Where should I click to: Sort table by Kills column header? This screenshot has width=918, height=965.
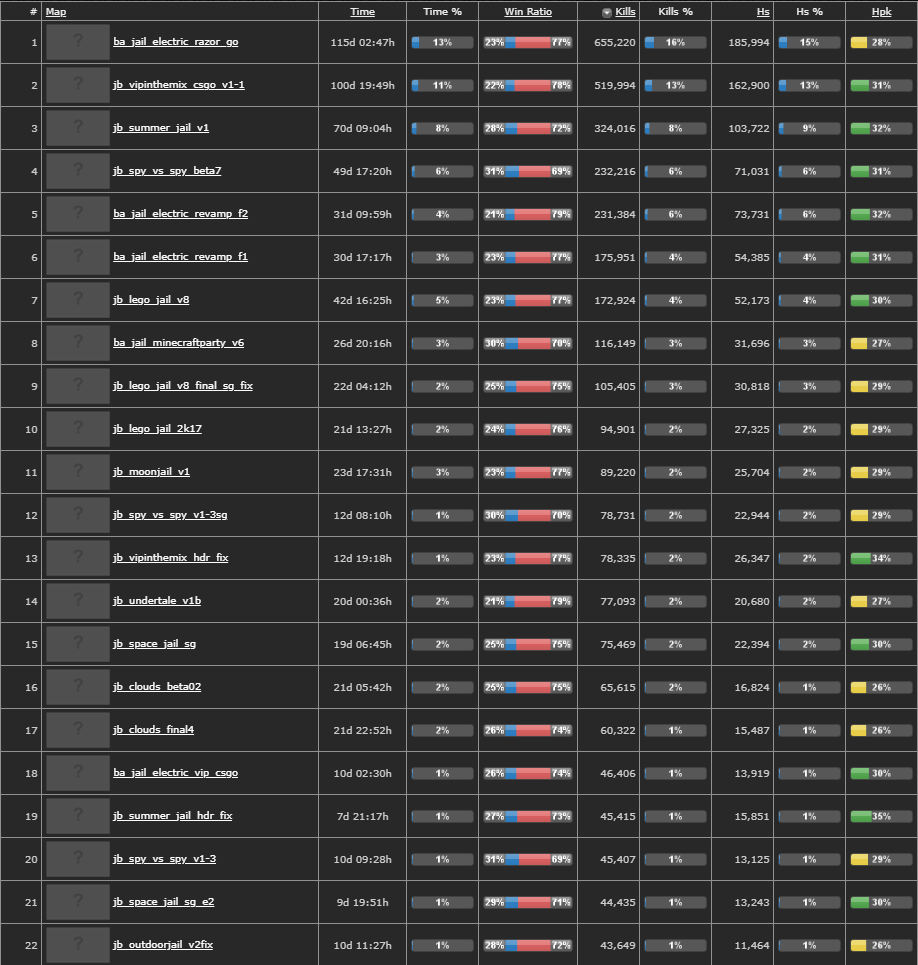pos(625,12)
